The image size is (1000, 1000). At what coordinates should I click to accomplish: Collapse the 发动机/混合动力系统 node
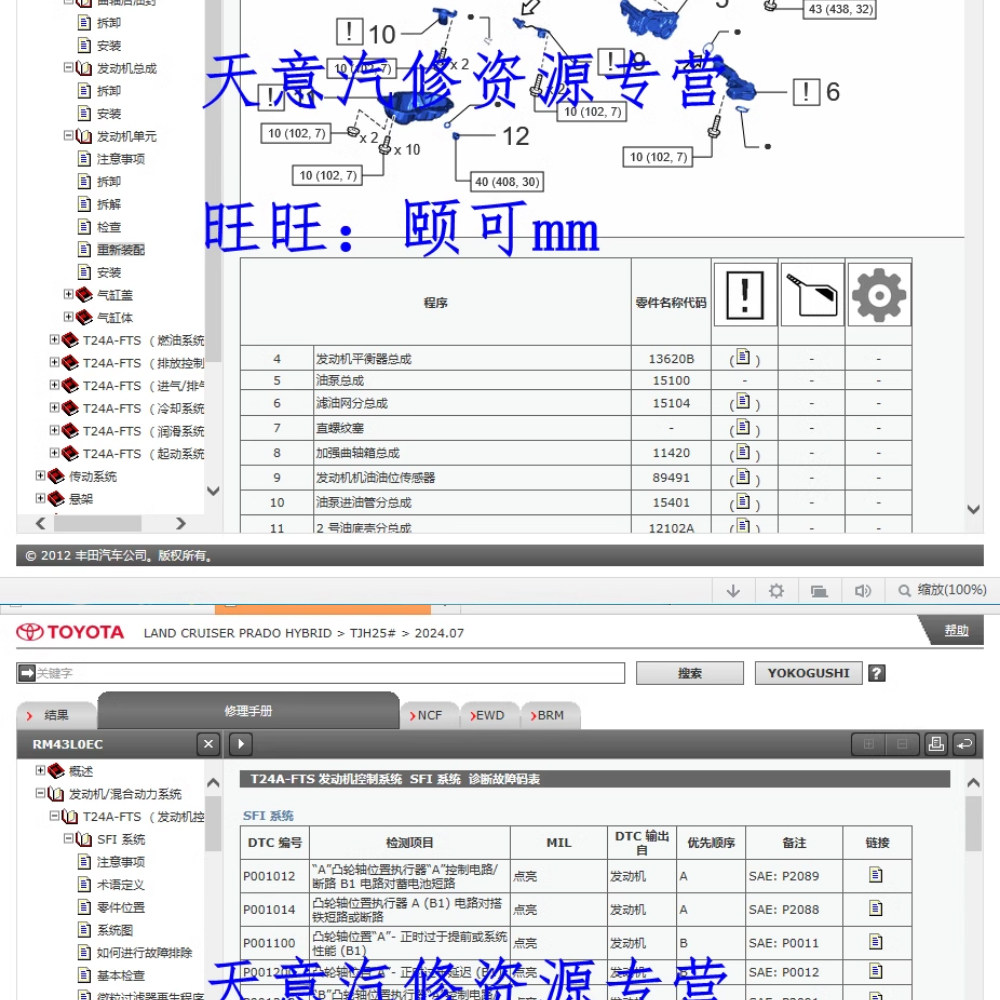pyautogui.click(x=40, y=793)
